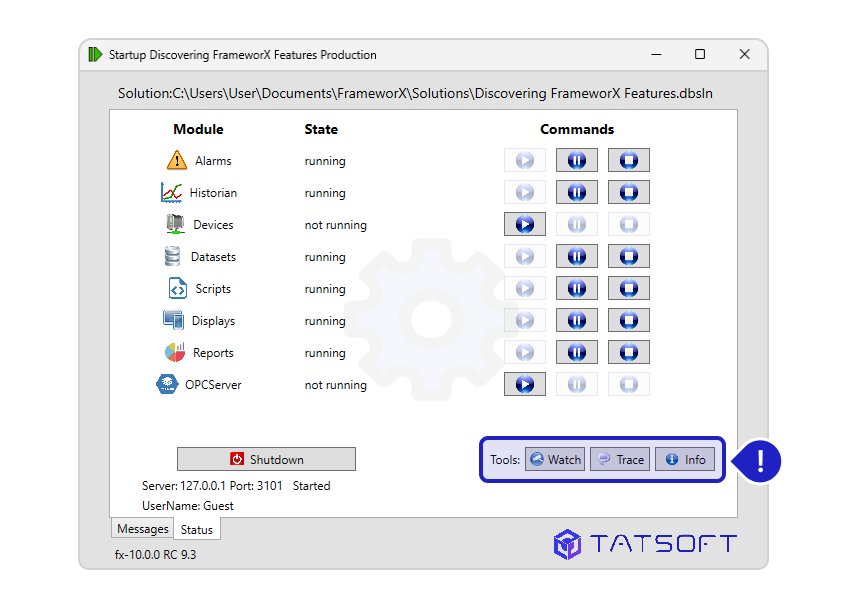The height and width of the screenshot is (608, 866).
Task: Click the play button in the Scripts row
Action: pos(525,289)
